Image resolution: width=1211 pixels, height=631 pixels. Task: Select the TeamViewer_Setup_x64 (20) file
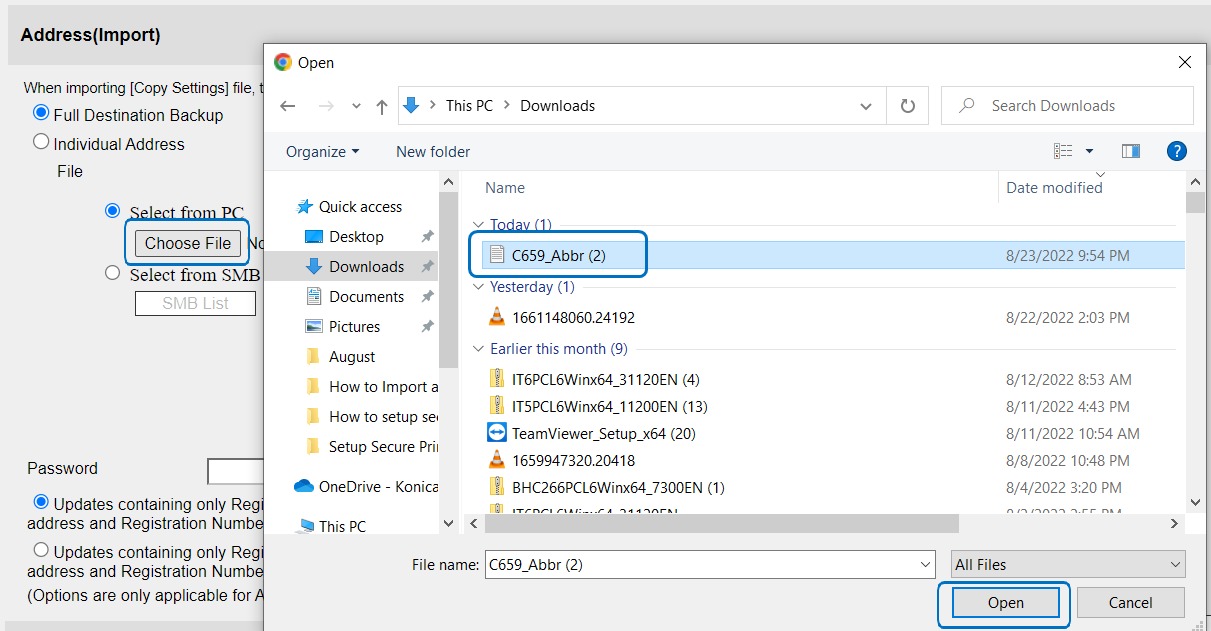pyautogui.click(x=602, y=433)
